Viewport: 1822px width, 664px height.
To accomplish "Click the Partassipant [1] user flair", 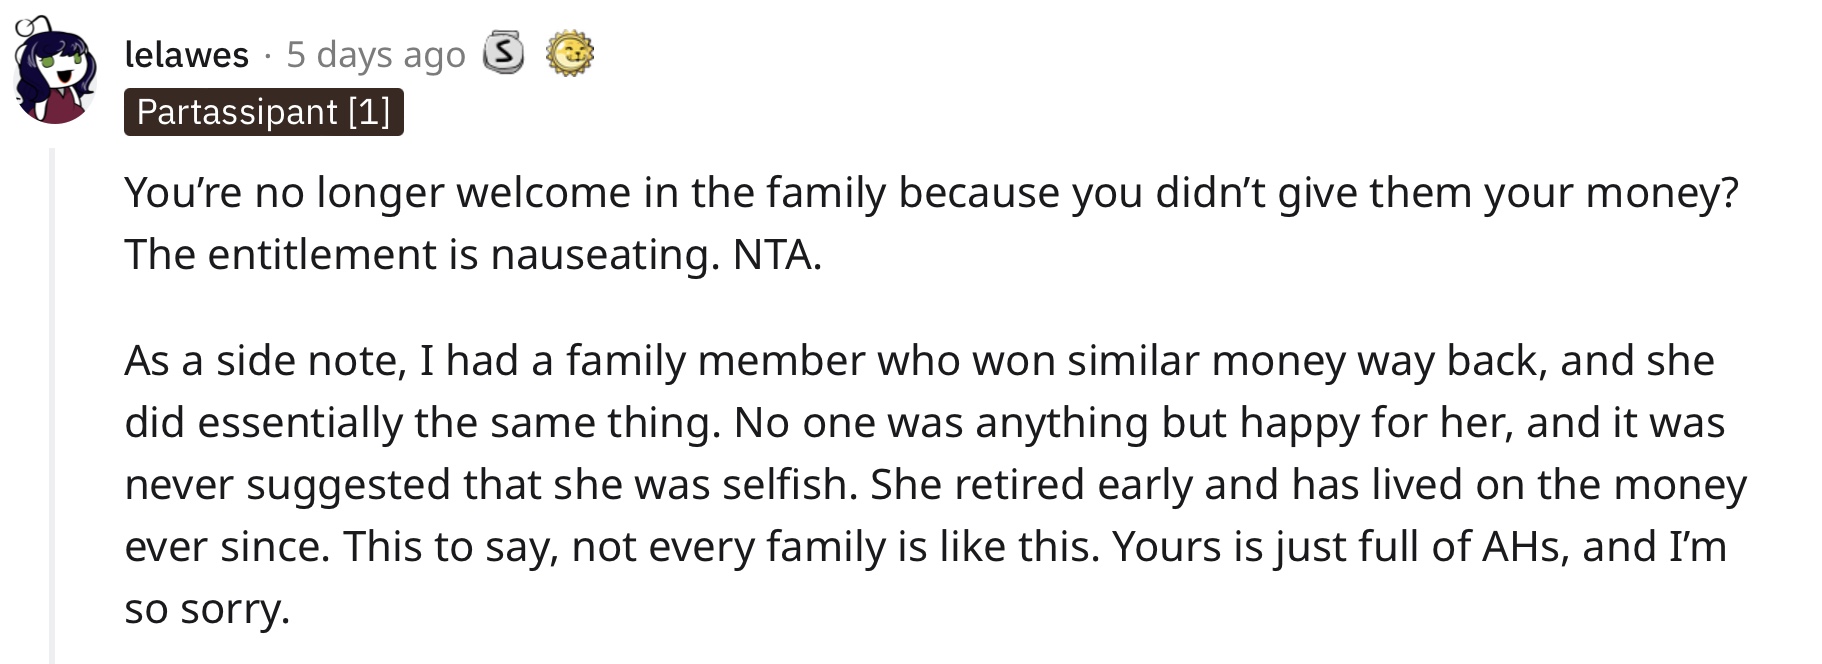I will point(264,112).
